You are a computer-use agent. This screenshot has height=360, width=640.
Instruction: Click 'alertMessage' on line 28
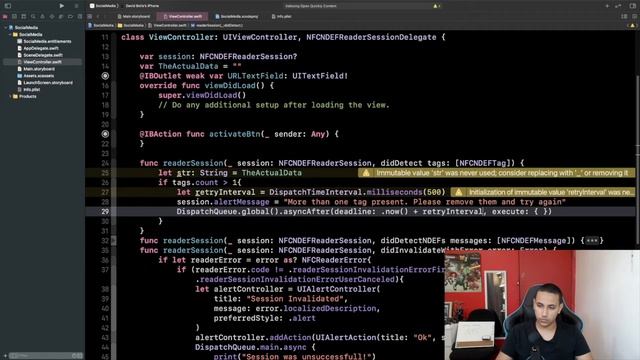click(x=242, y=202)
